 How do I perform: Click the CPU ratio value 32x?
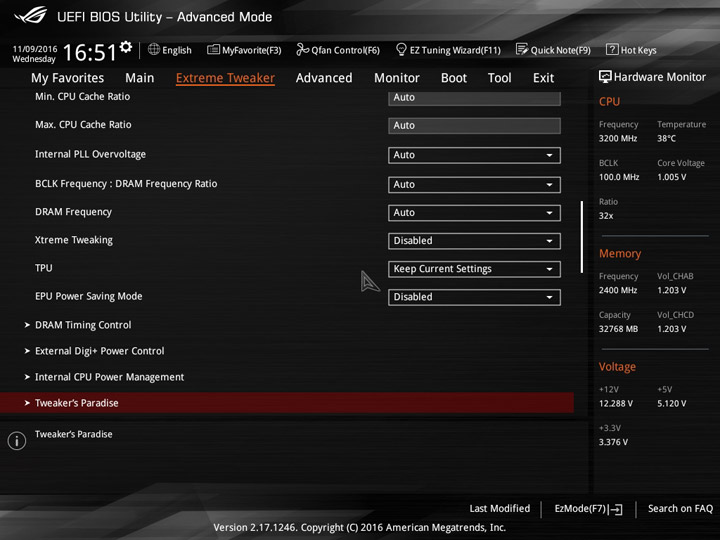(606, 216)
